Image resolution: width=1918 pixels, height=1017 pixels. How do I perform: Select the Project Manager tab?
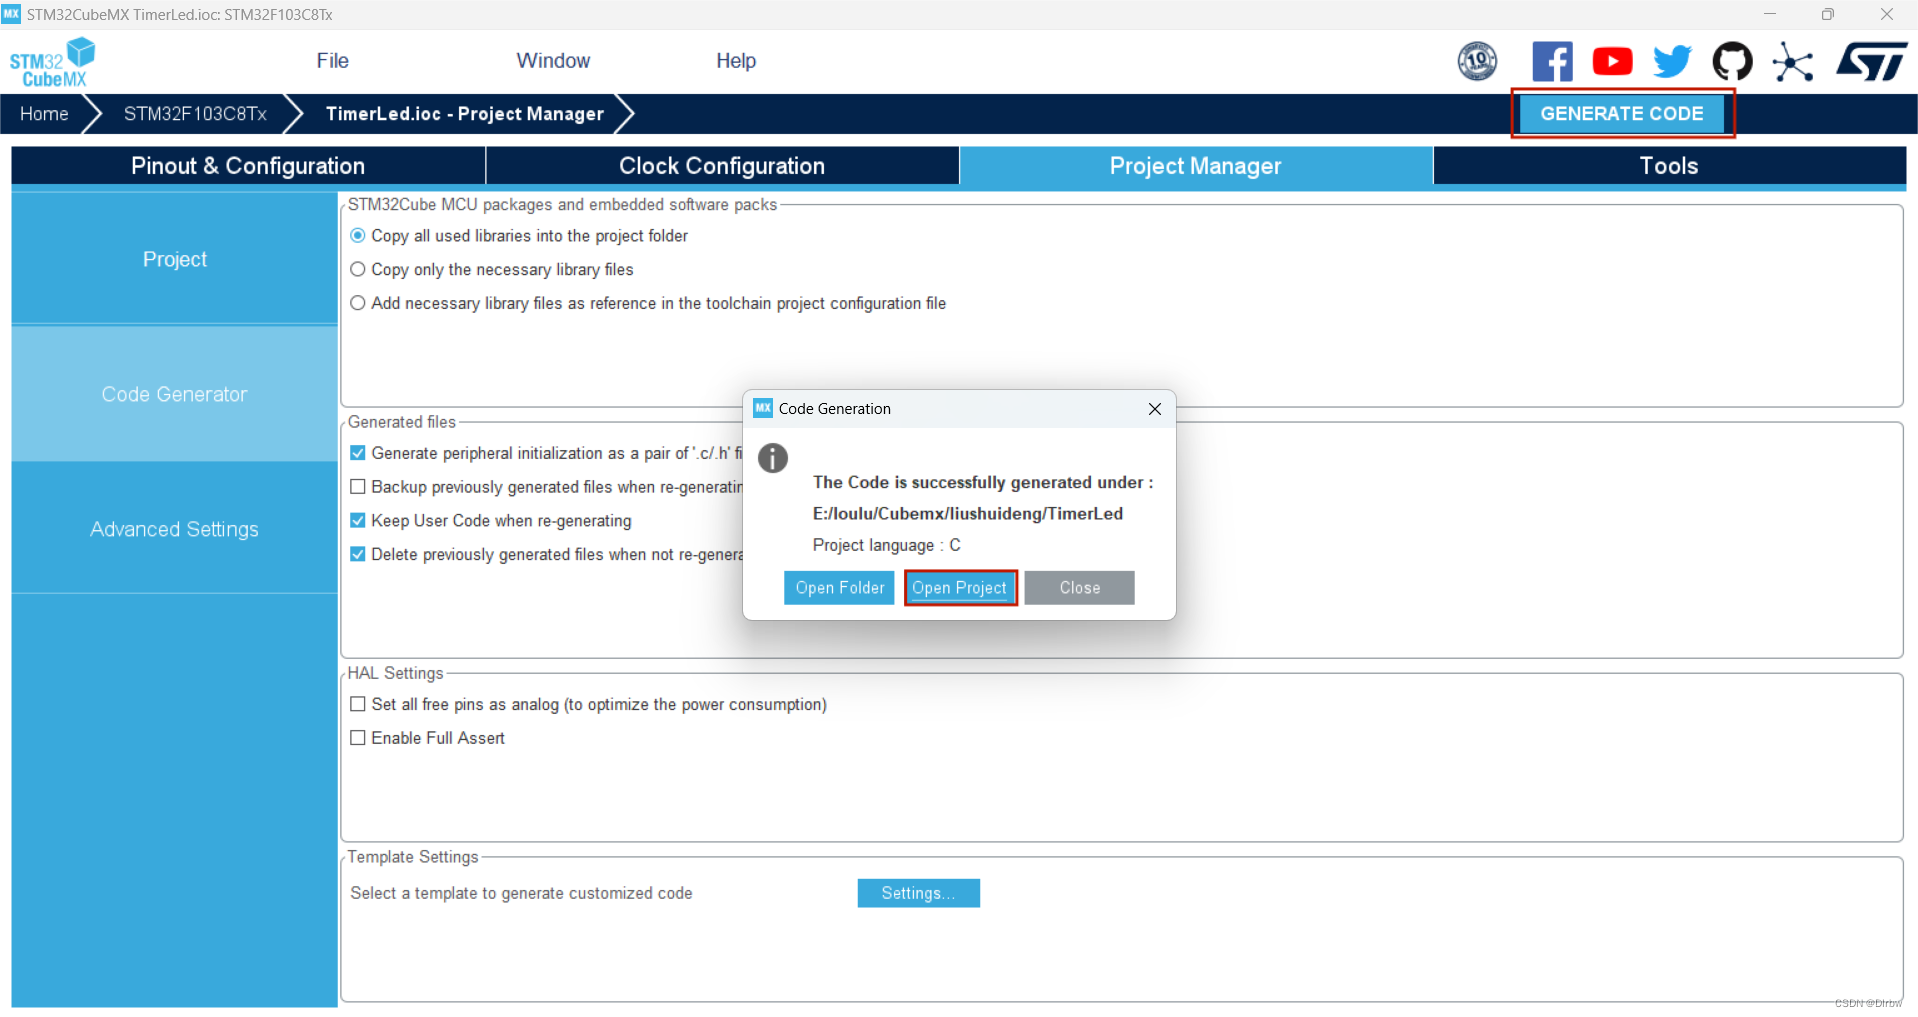[x=1195, y=166]
